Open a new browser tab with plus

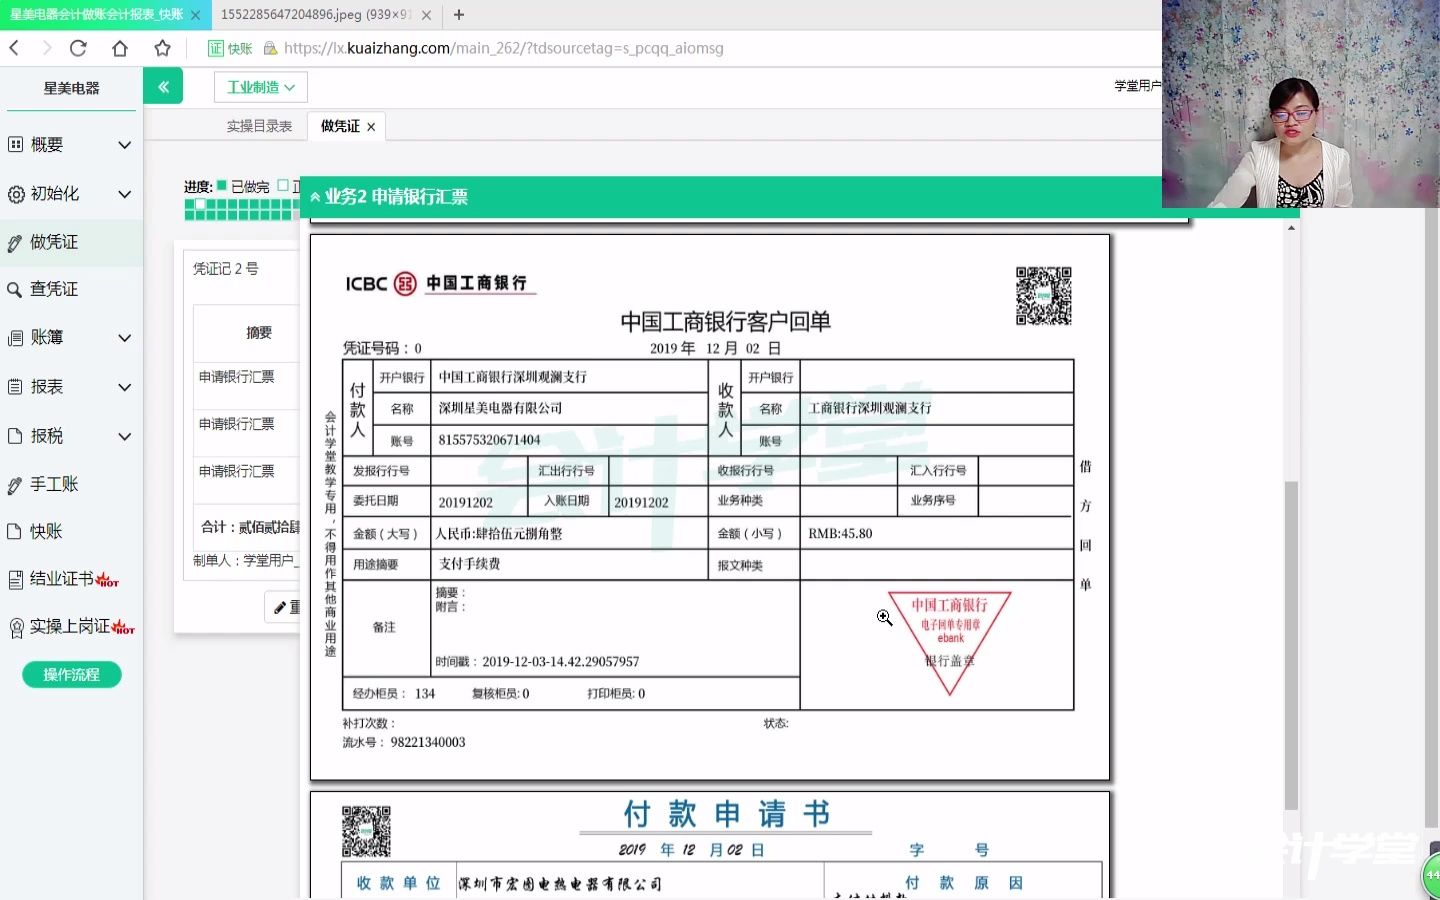coord(459,15)
